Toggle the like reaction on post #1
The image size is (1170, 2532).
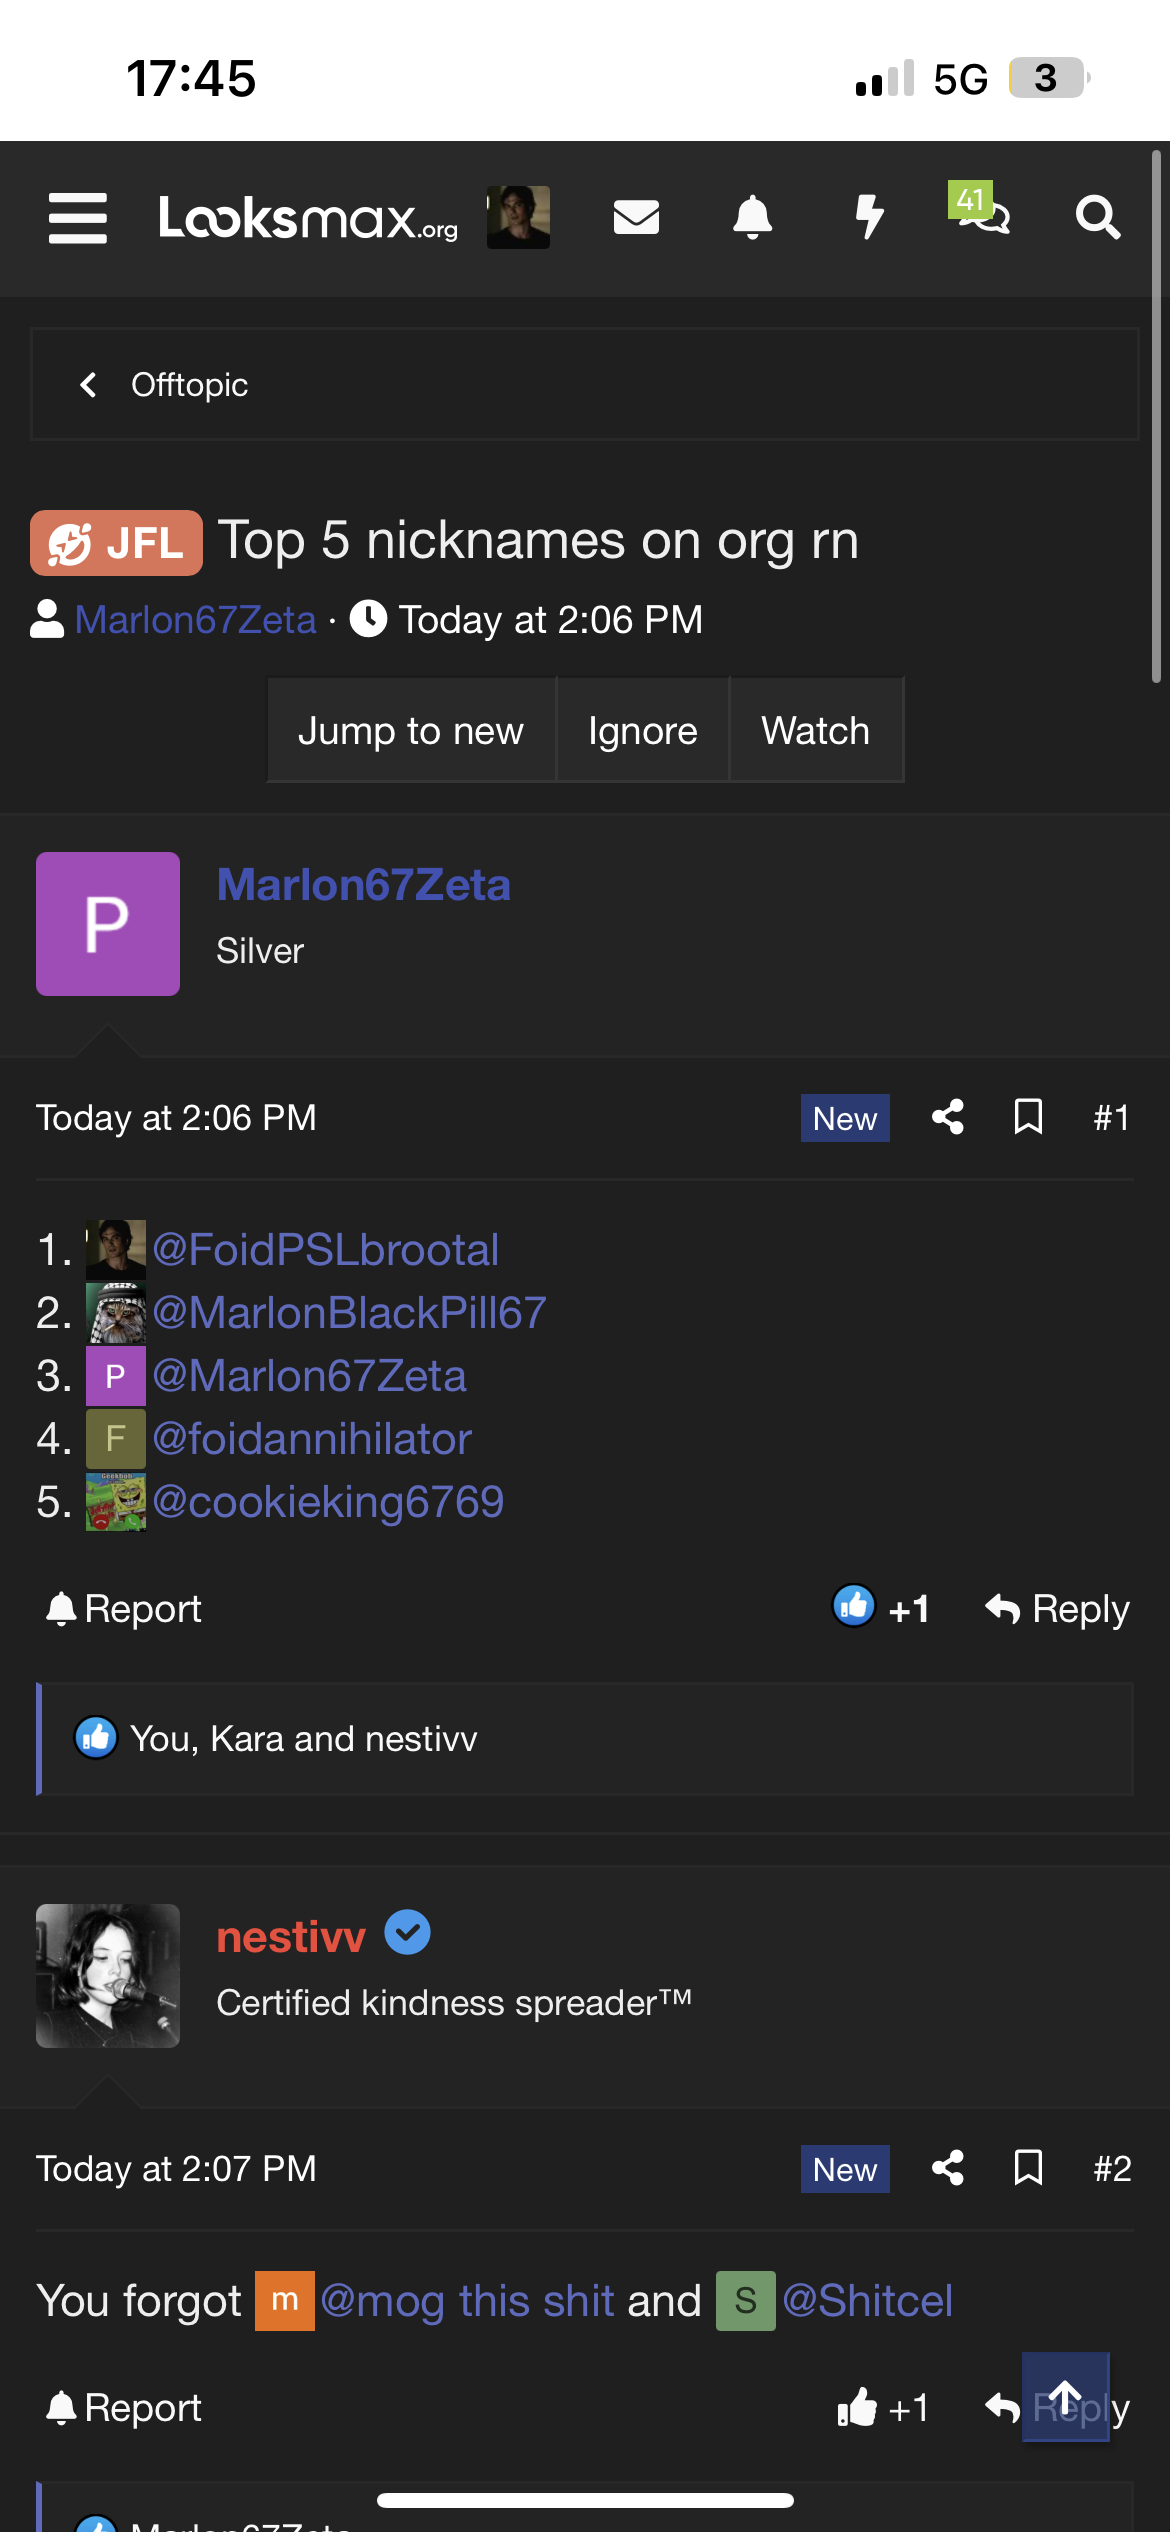coord(880,1608)
